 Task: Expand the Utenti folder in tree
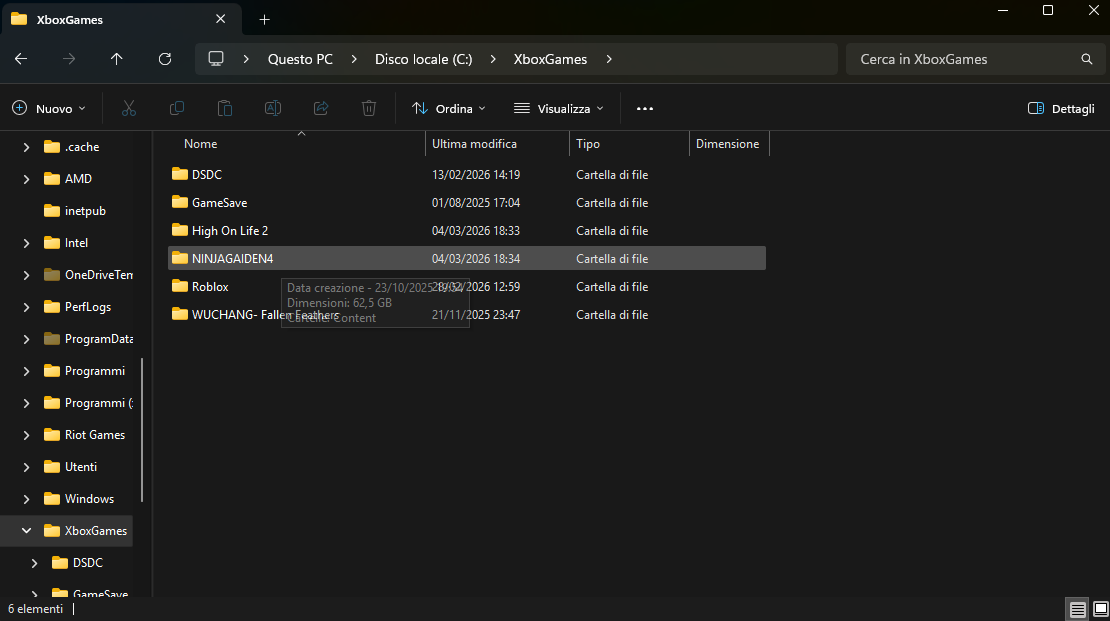coord(26,467)
